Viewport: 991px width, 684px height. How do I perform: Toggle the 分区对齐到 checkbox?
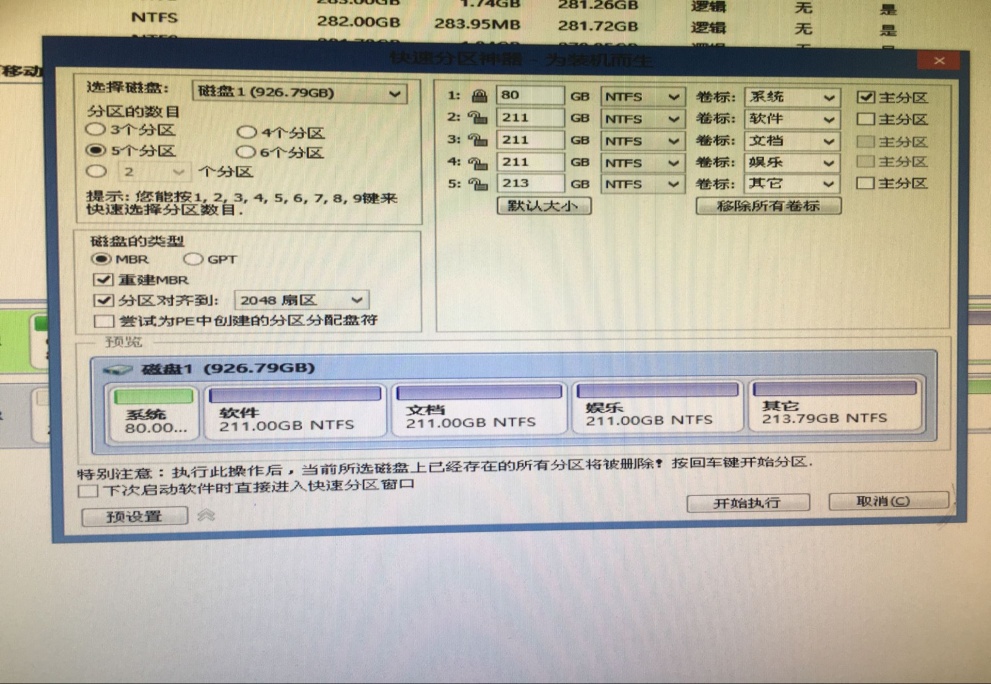pyautogui.click(x=103, y=300)
